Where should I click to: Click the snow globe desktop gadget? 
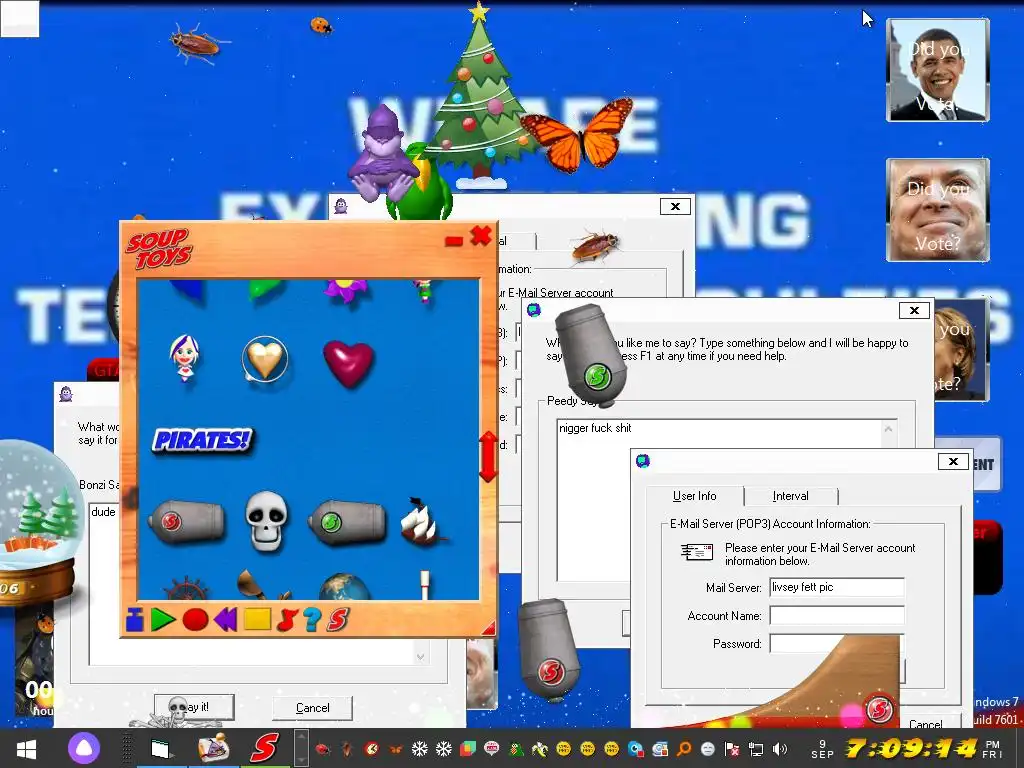[39, 522]
